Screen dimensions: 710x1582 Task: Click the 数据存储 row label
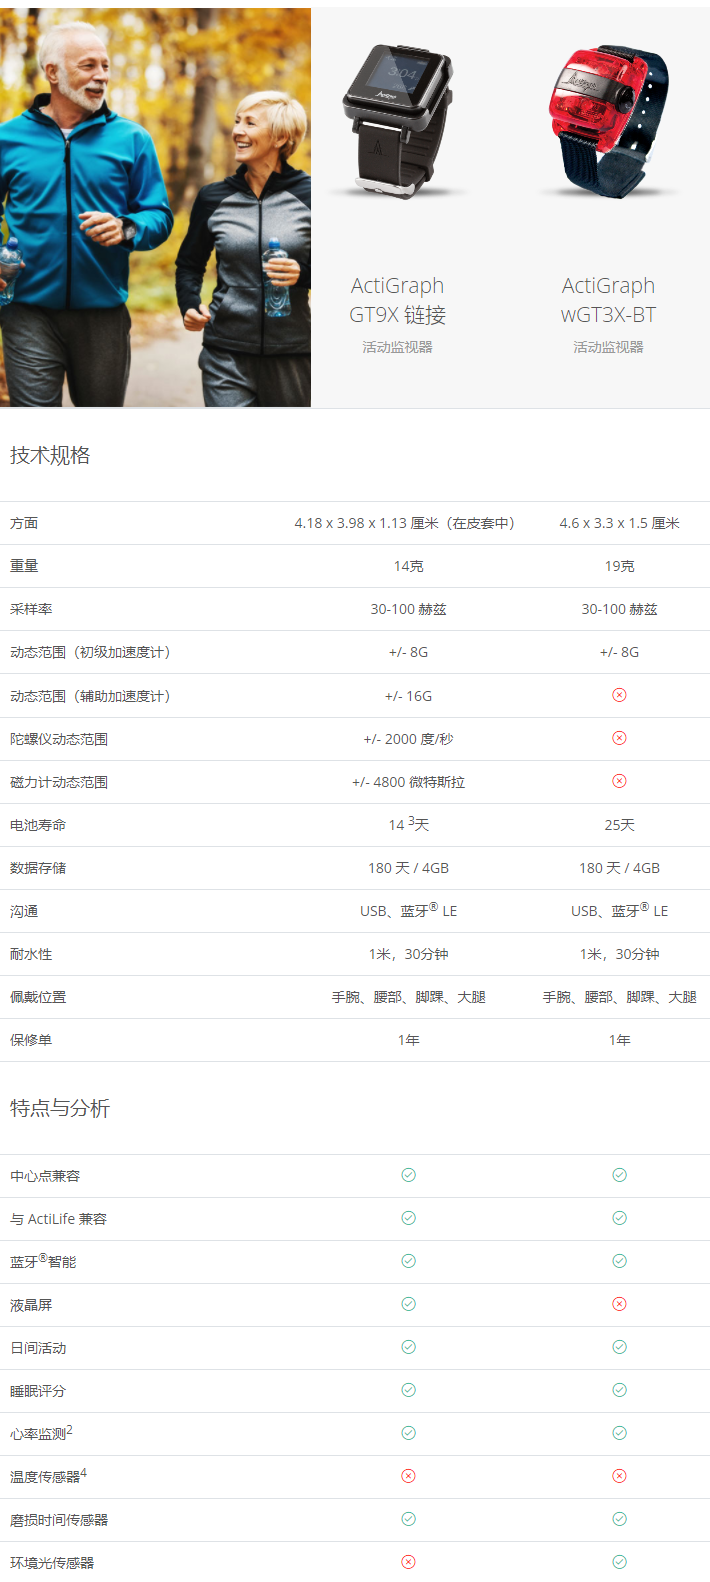[38, 868]
